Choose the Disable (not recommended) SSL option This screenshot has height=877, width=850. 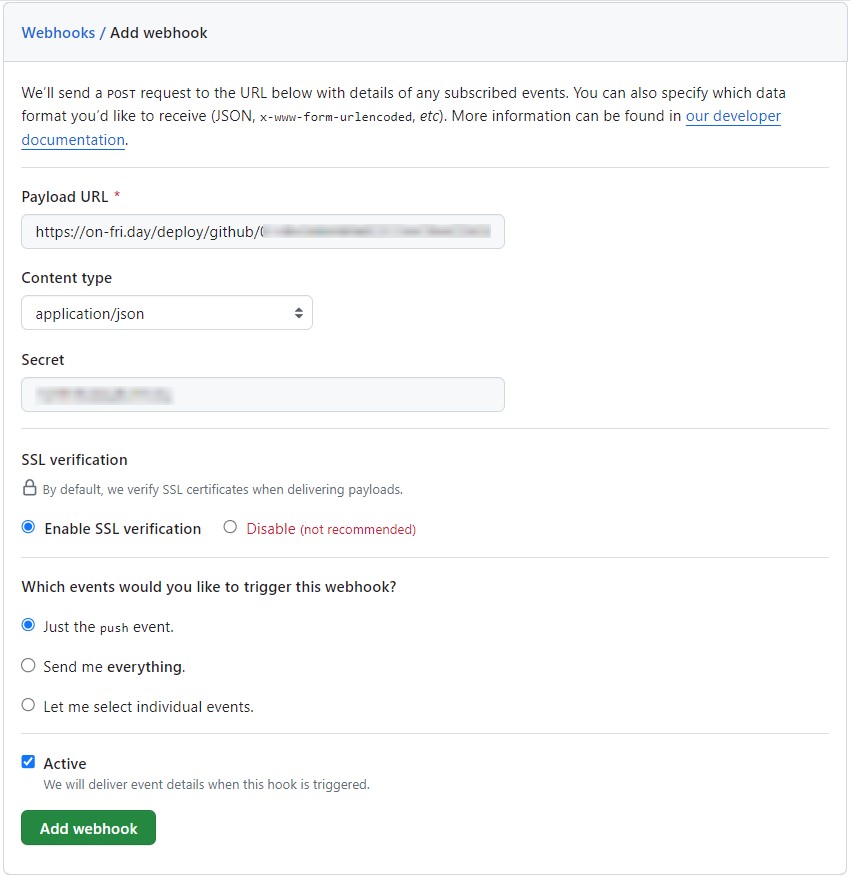pyautogui.click(x=230, y=527)
